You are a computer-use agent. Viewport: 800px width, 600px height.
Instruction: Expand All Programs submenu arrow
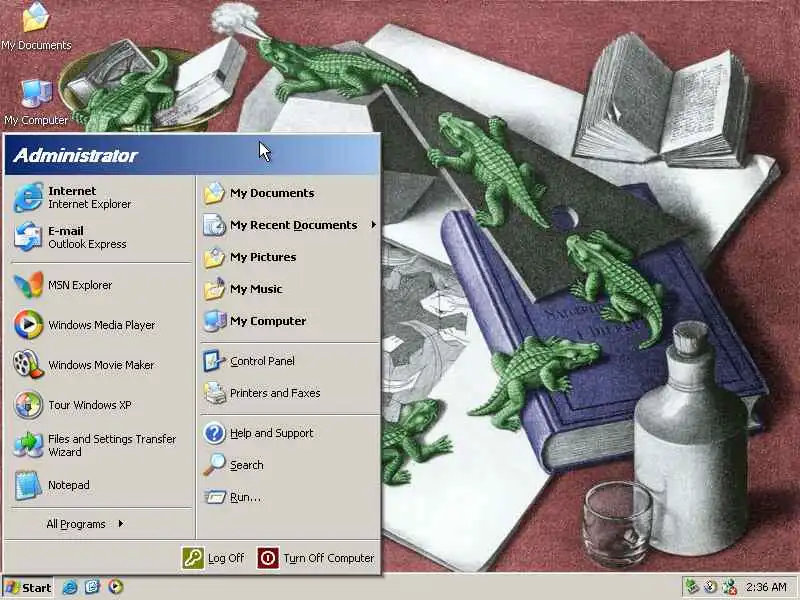click(x=121, y=523)
